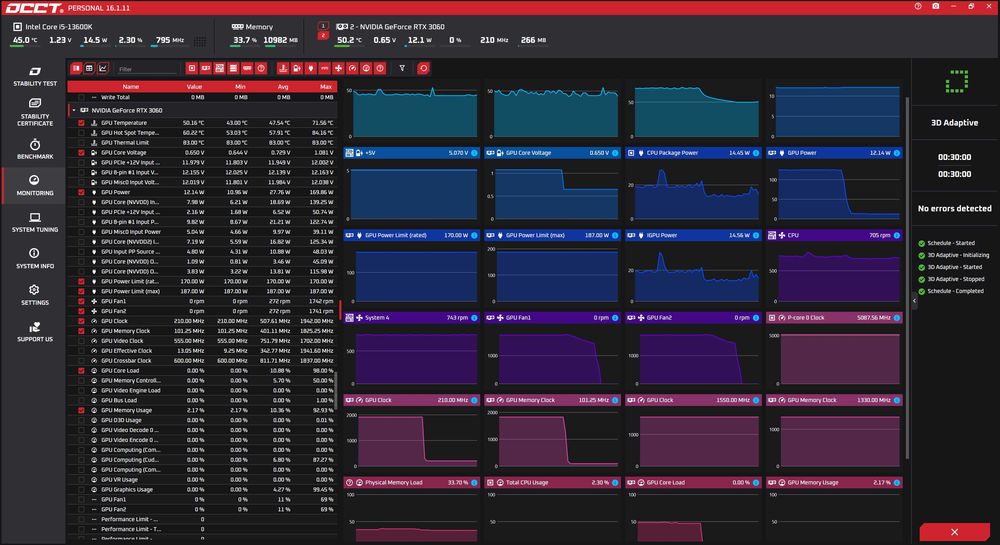1000x545 pixels.
Task: Uncheck the GPU Core Voltage checkbox
Action: coord(81,152)
